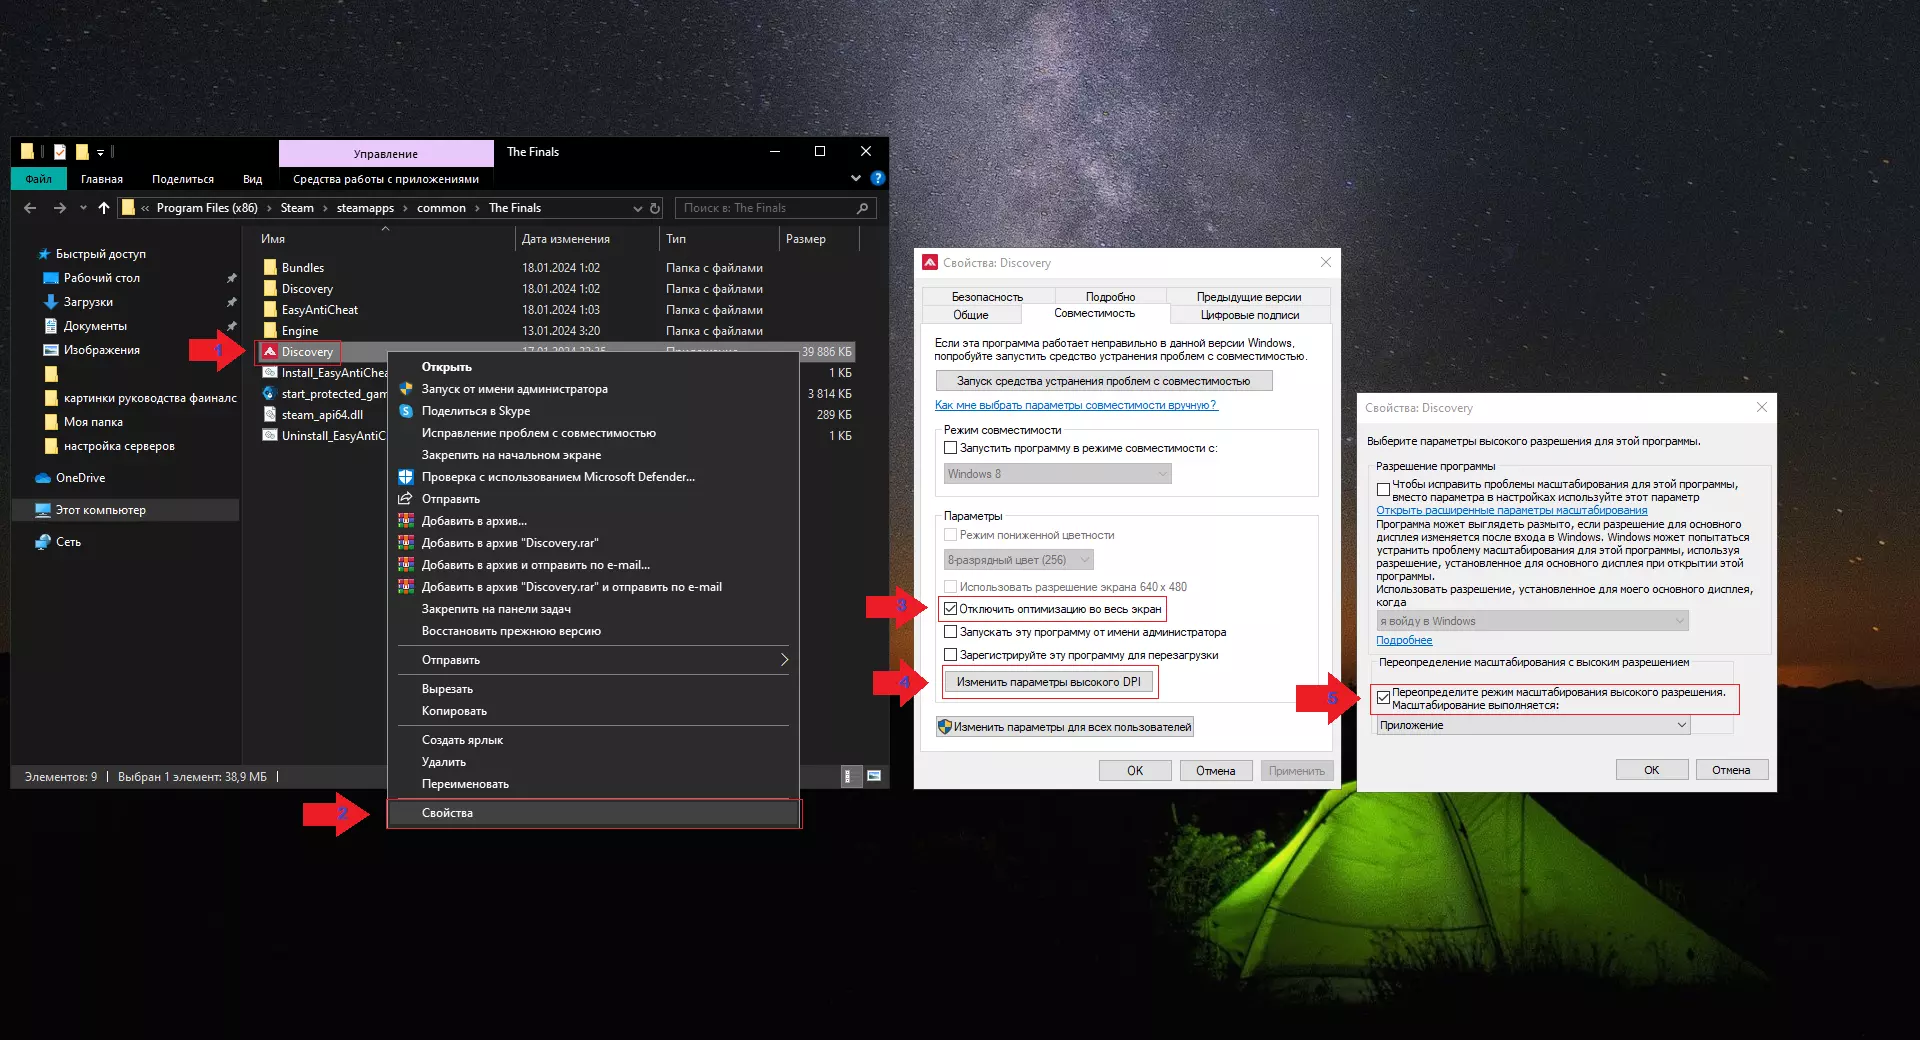The image size is (1920, 1040).
Task: Open quick access toolbar customize dropdown
Action: pyautogui.click(x=100, y=153)
